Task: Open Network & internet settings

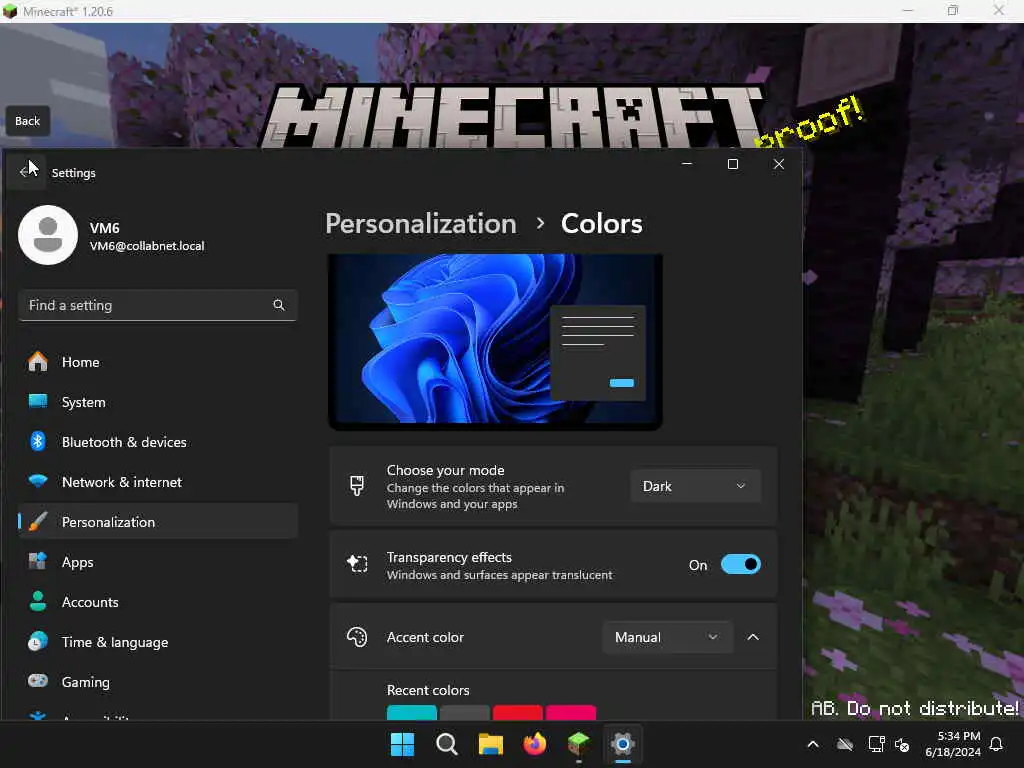Action: coord(158,482)
